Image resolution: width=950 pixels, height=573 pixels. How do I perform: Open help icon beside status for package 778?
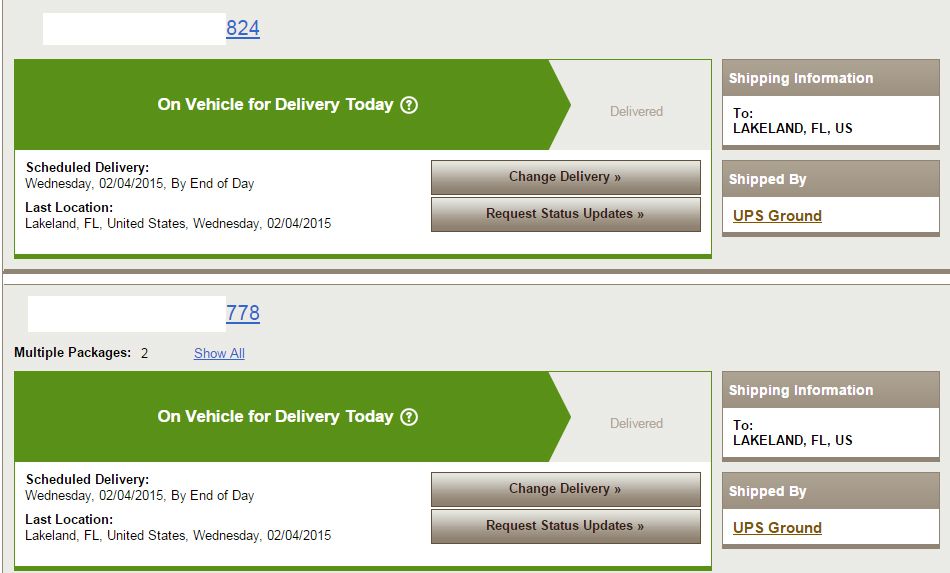point(410,417)
